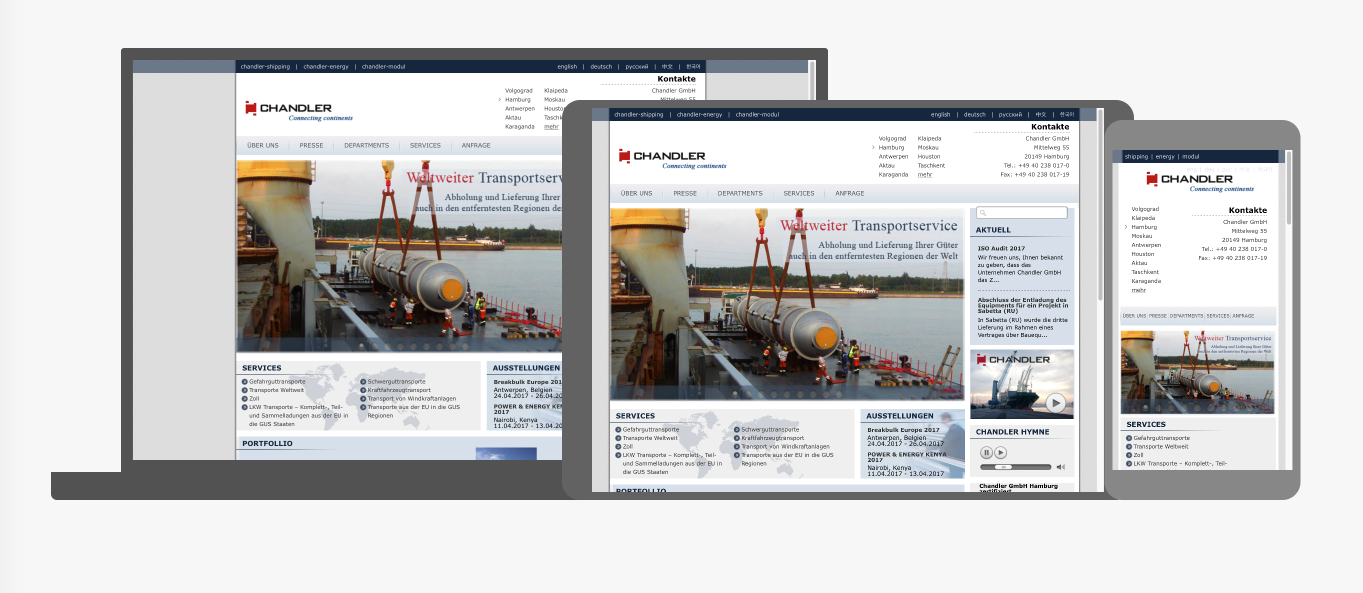The height and width of the screenshot is (593, 1363).
Task: Tap DEPARTMENTS in the phone navigation
Action: (x=1187, y=316)
